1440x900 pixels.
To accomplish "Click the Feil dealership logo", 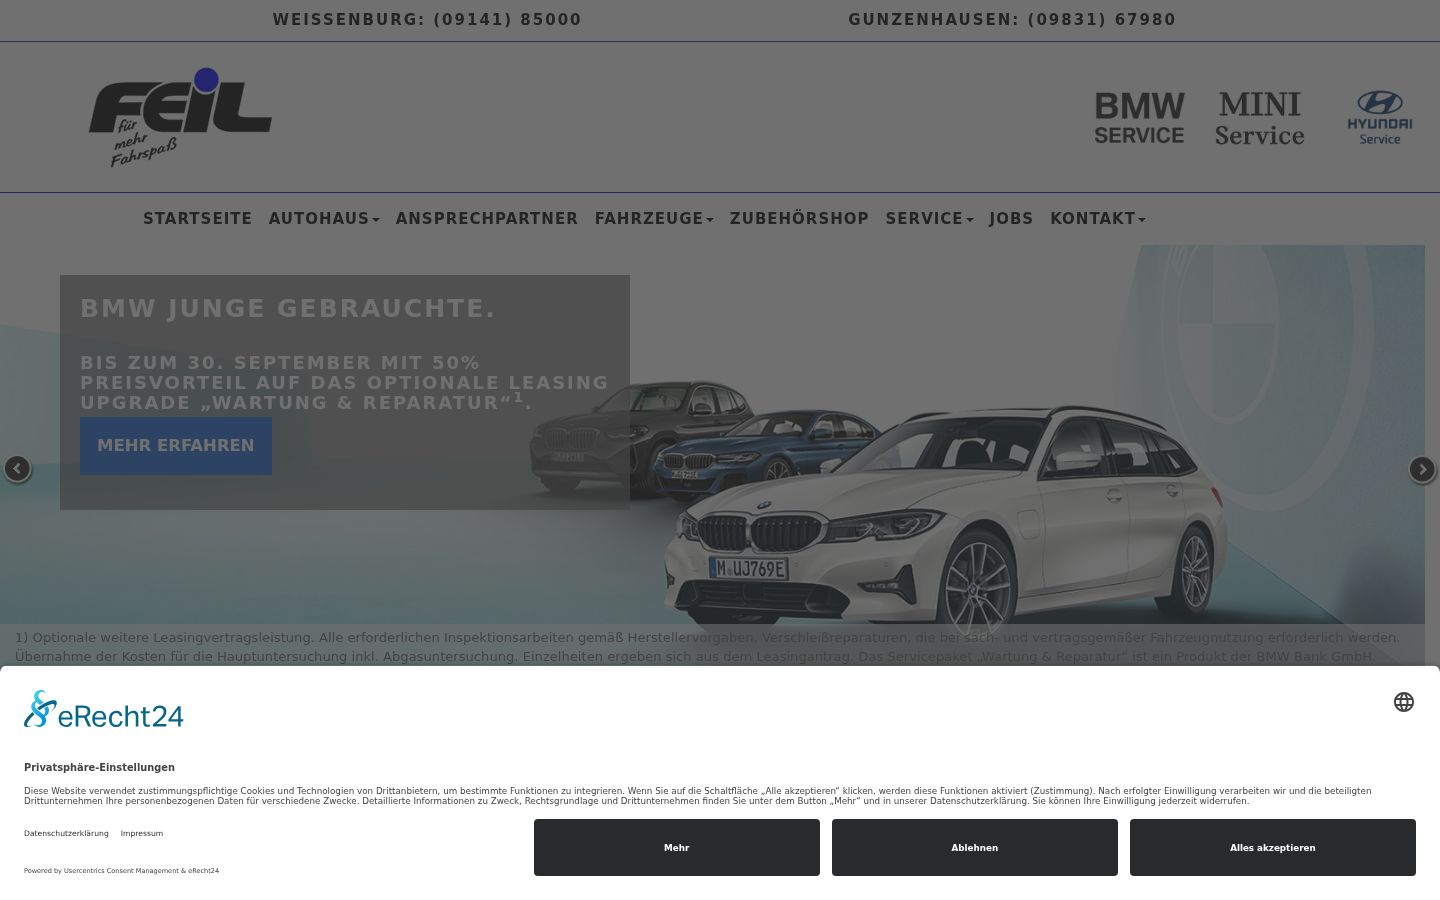I will point(180,117).
